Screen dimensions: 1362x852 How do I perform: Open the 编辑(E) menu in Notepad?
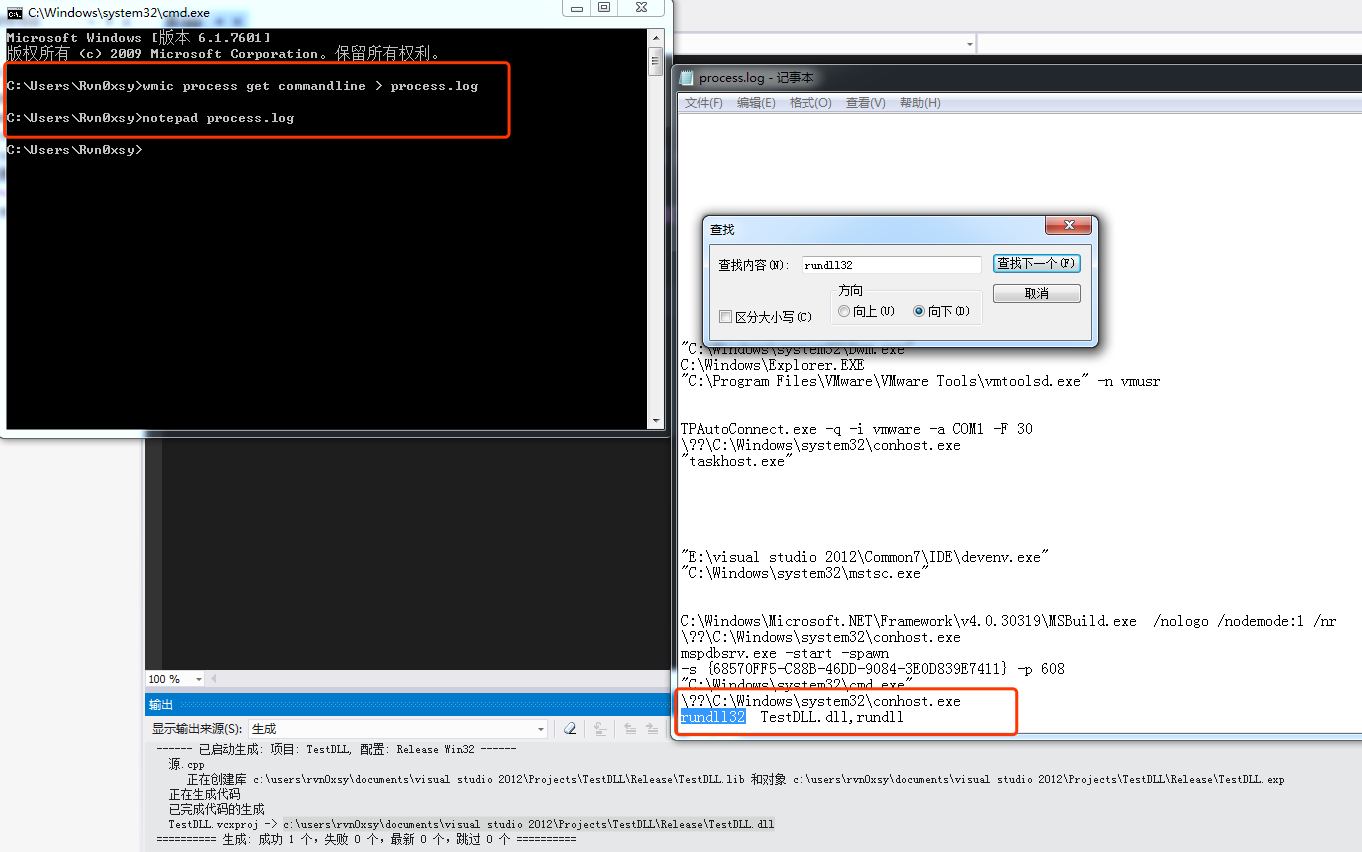pos(756,103)
